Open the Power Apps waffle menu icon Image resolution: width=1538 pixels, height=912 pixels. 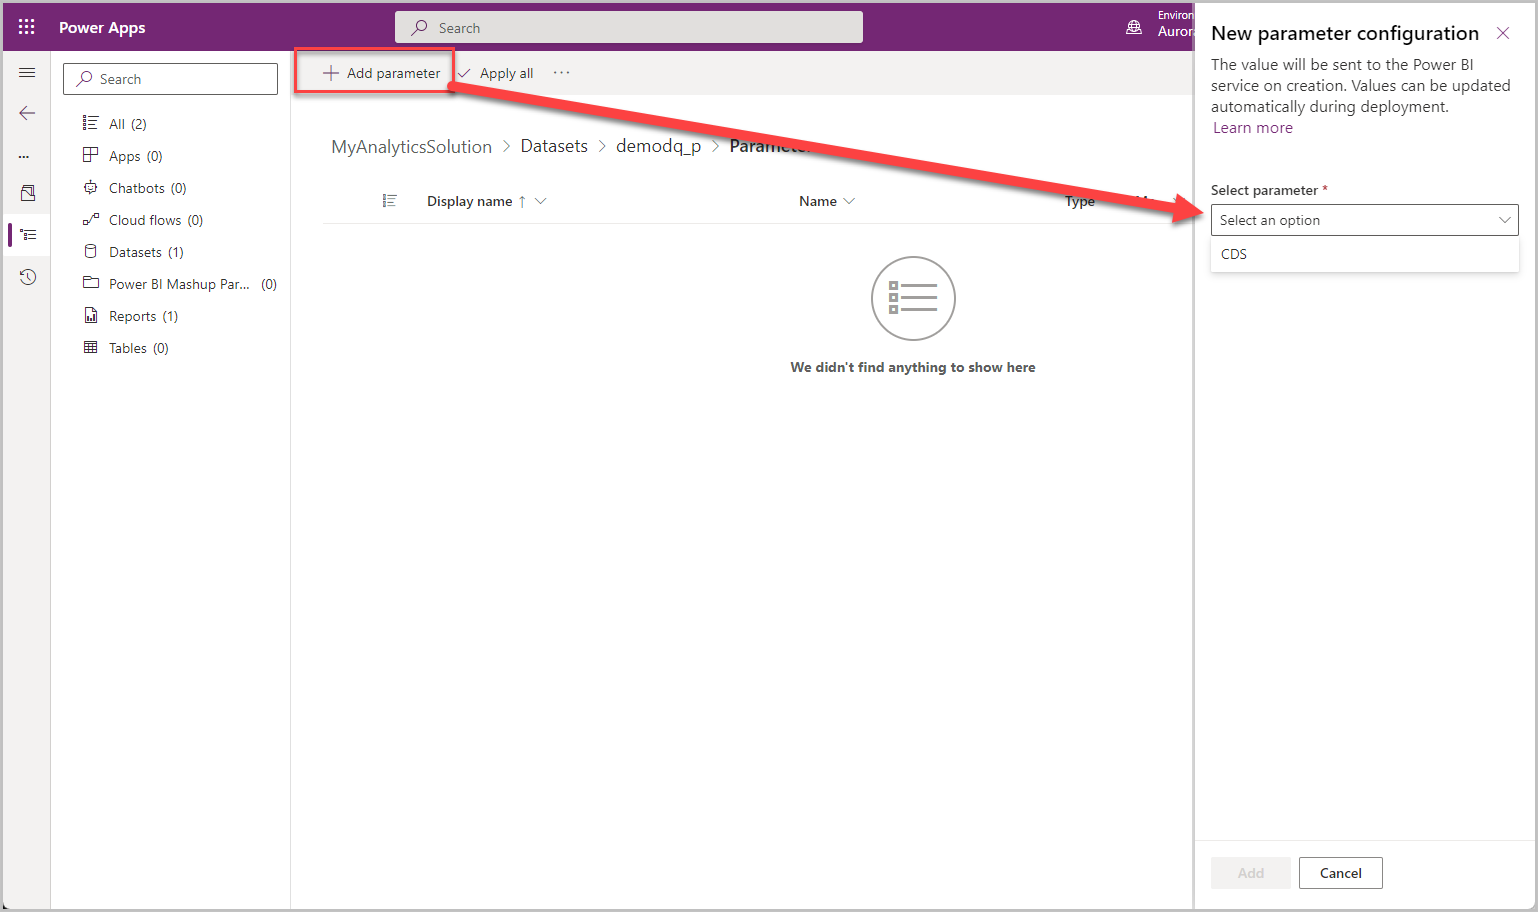[x=26, y=26]
